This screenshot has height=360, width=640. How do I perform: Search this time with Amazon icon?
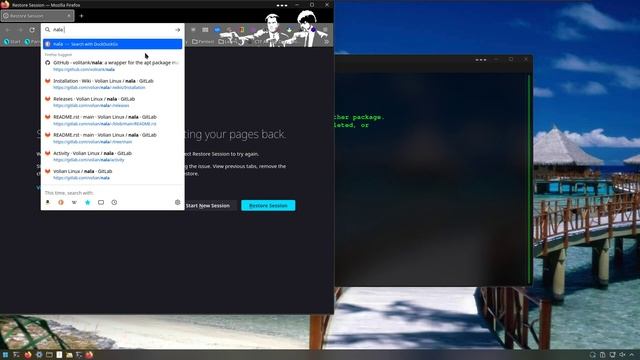coord(48,202)
